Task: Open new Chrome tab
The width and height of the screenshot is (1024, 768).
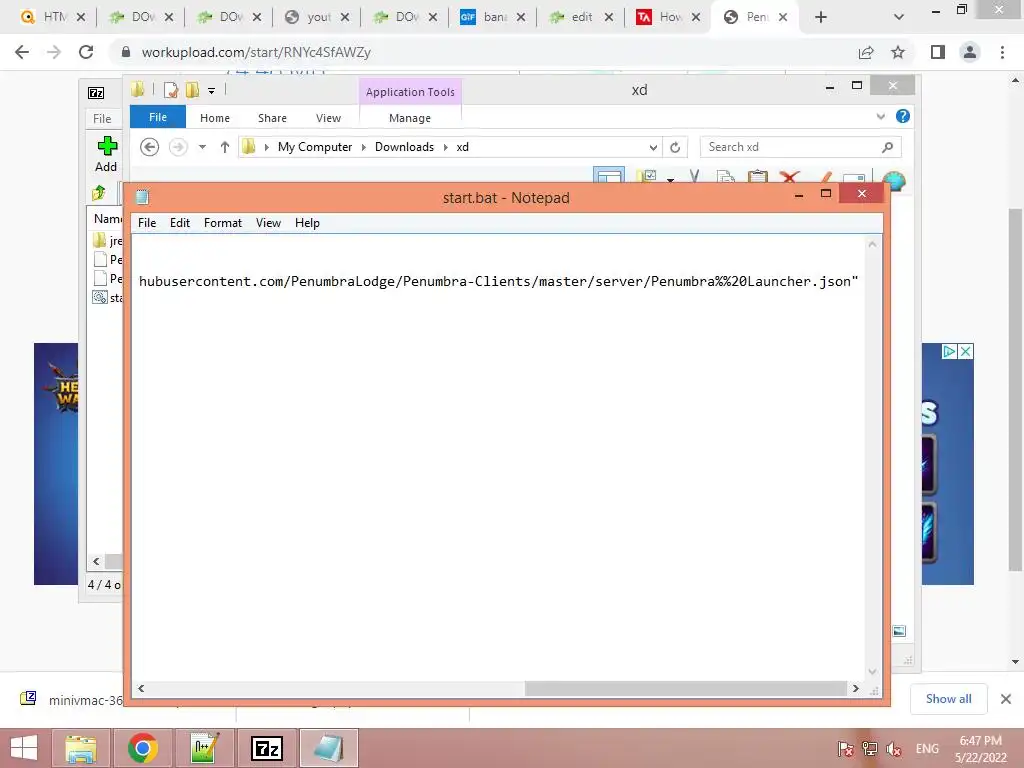Action: pyautogui.click(x=821, y=17)
